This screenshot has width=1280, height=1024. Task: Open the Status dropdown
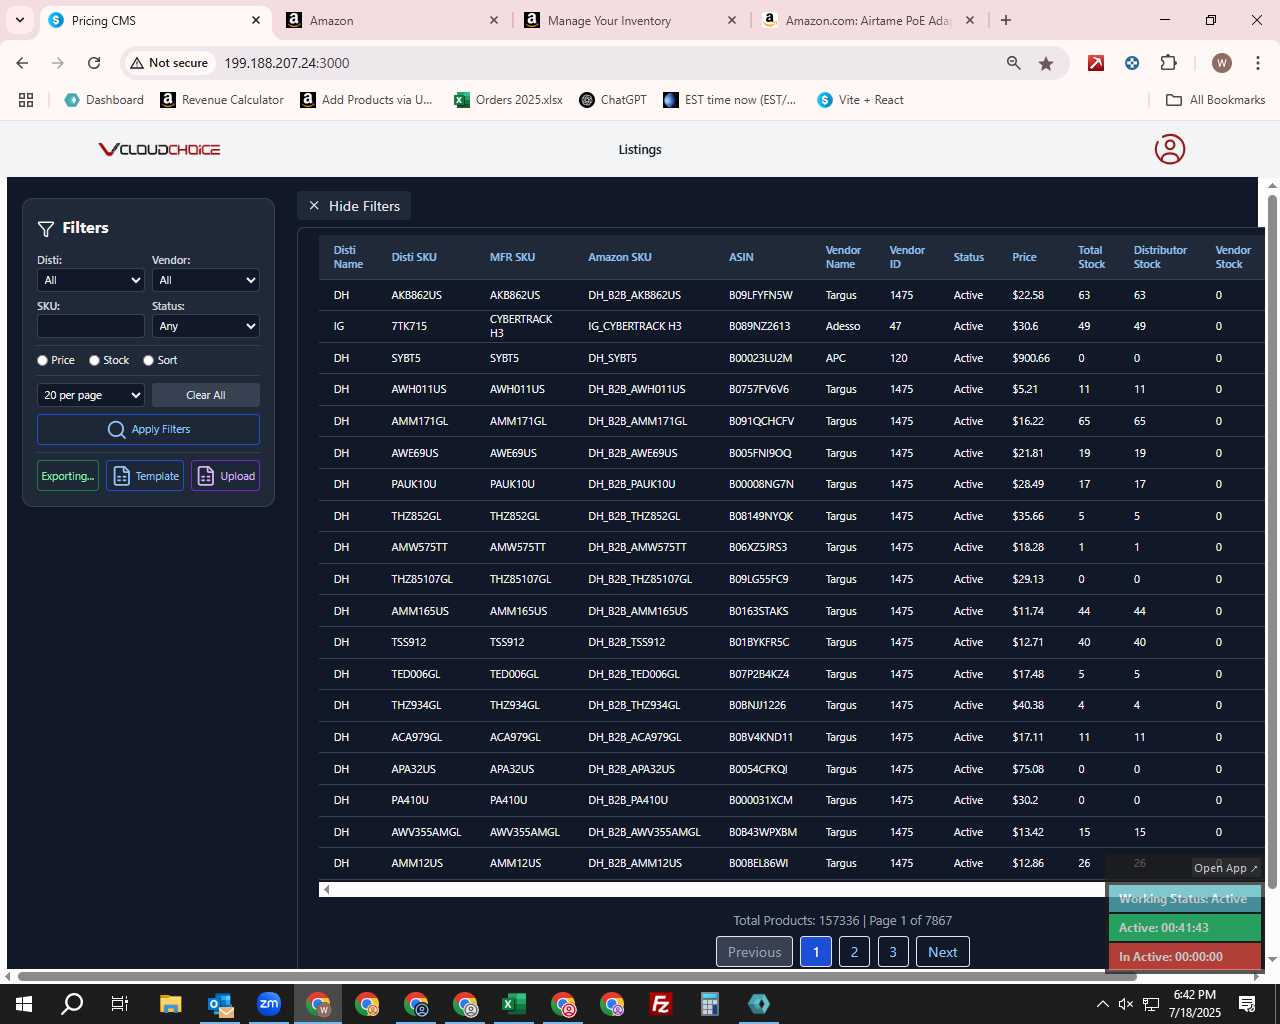206,326
